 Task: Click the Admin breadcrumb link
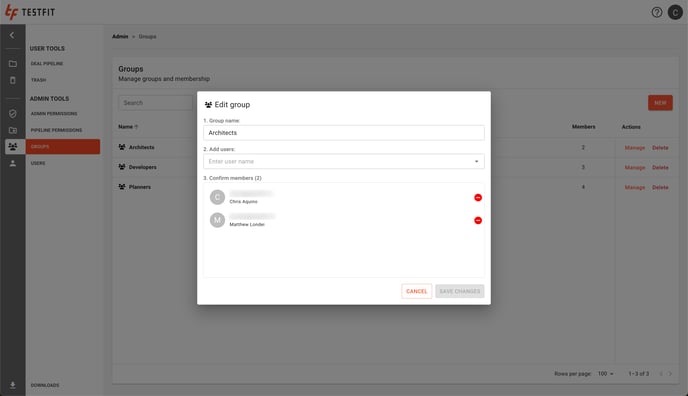point(120,36)
